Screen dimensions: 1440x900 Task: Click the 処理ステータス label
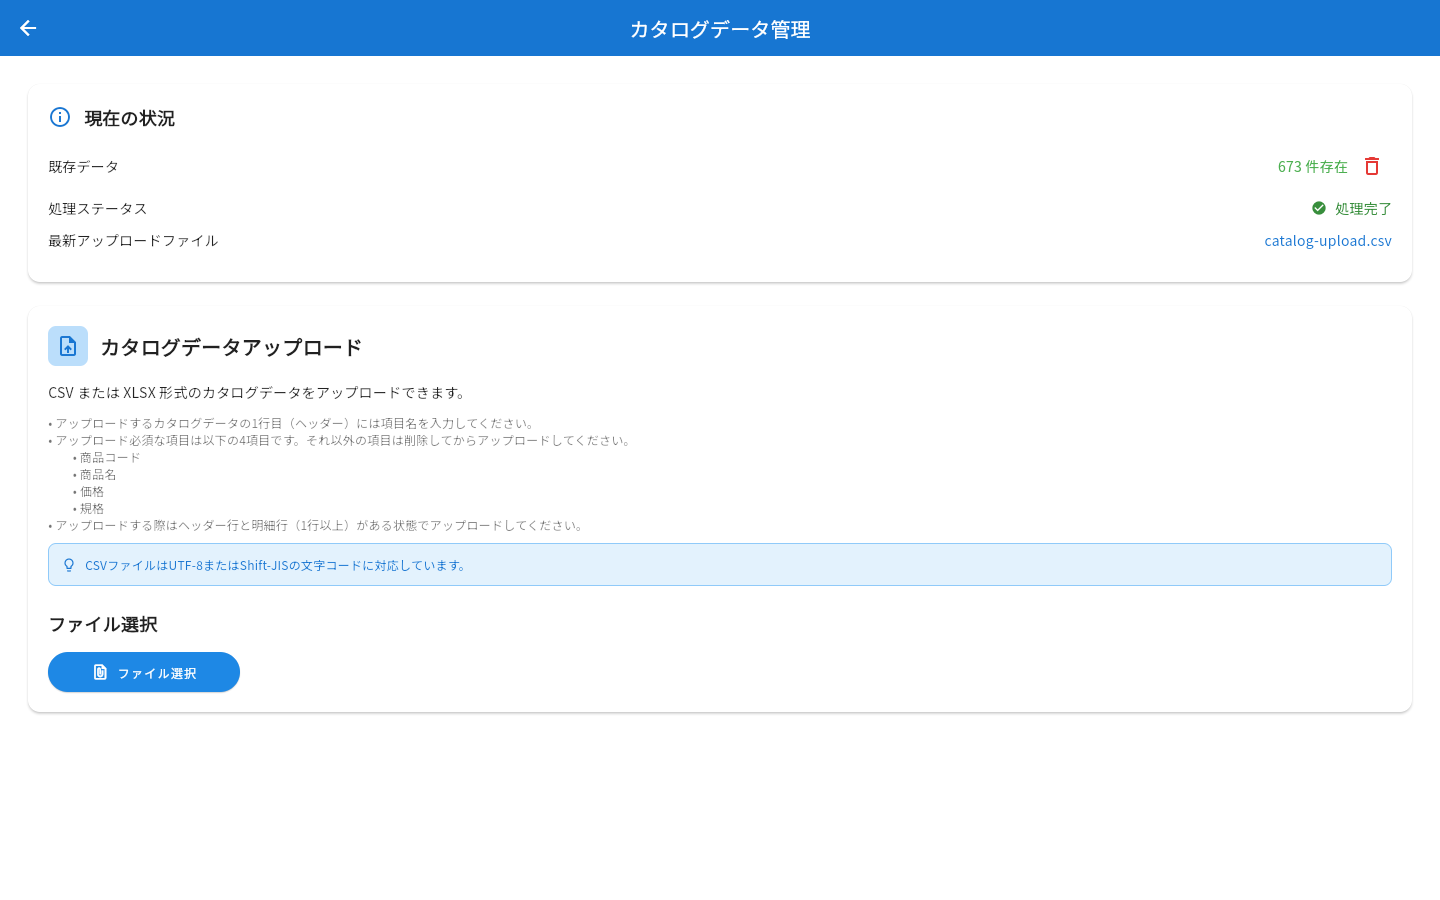98,208
